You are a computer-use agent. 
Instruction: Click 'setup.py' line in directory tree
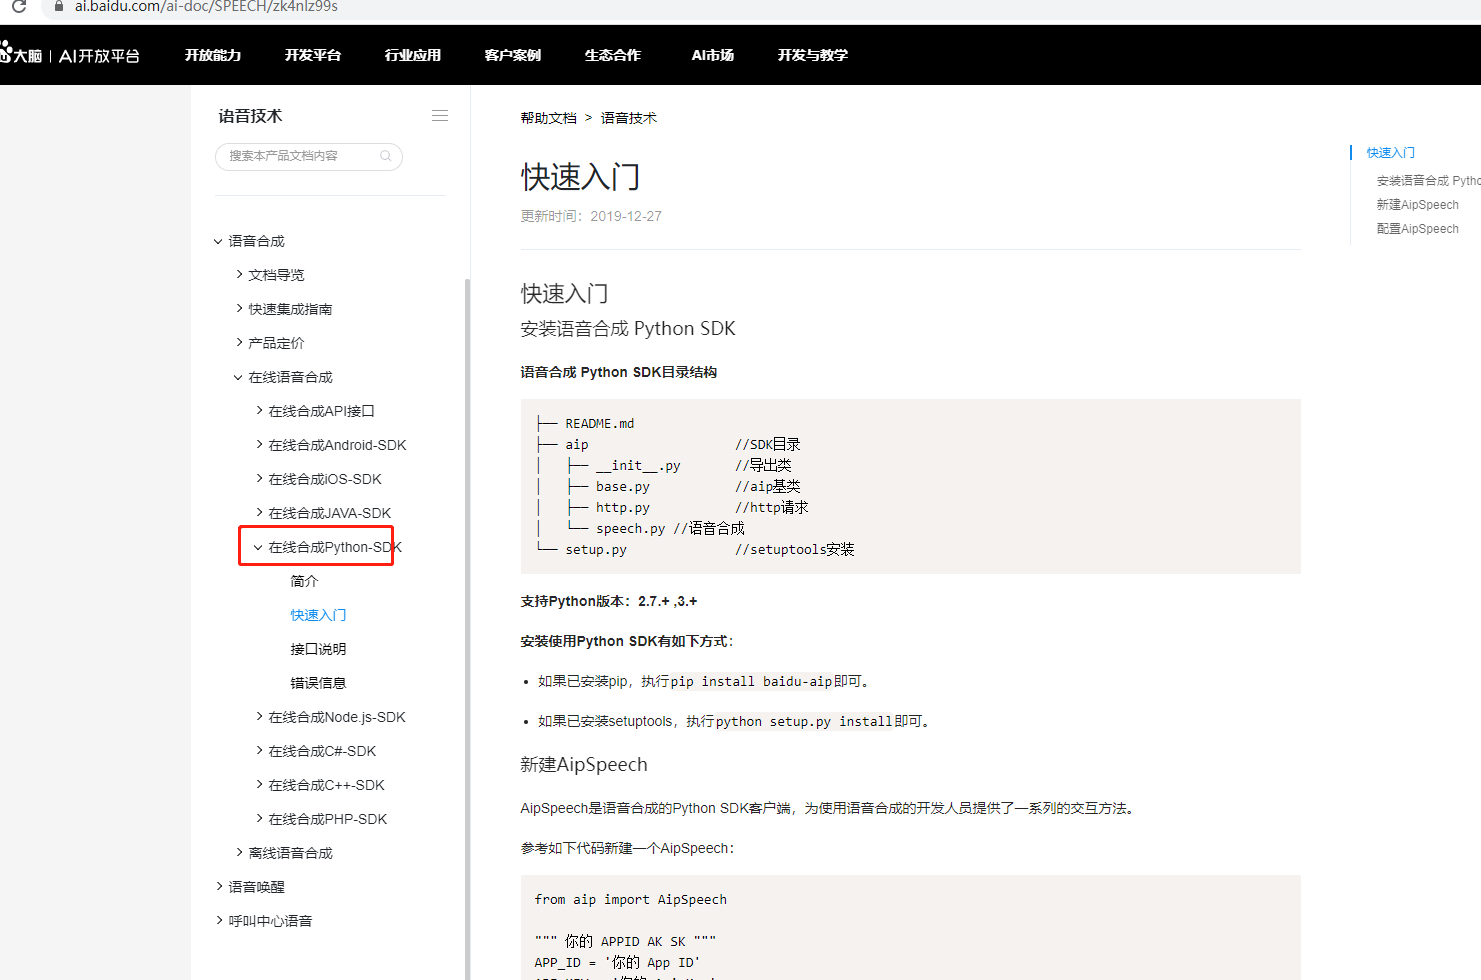click(x=695, y=550)
